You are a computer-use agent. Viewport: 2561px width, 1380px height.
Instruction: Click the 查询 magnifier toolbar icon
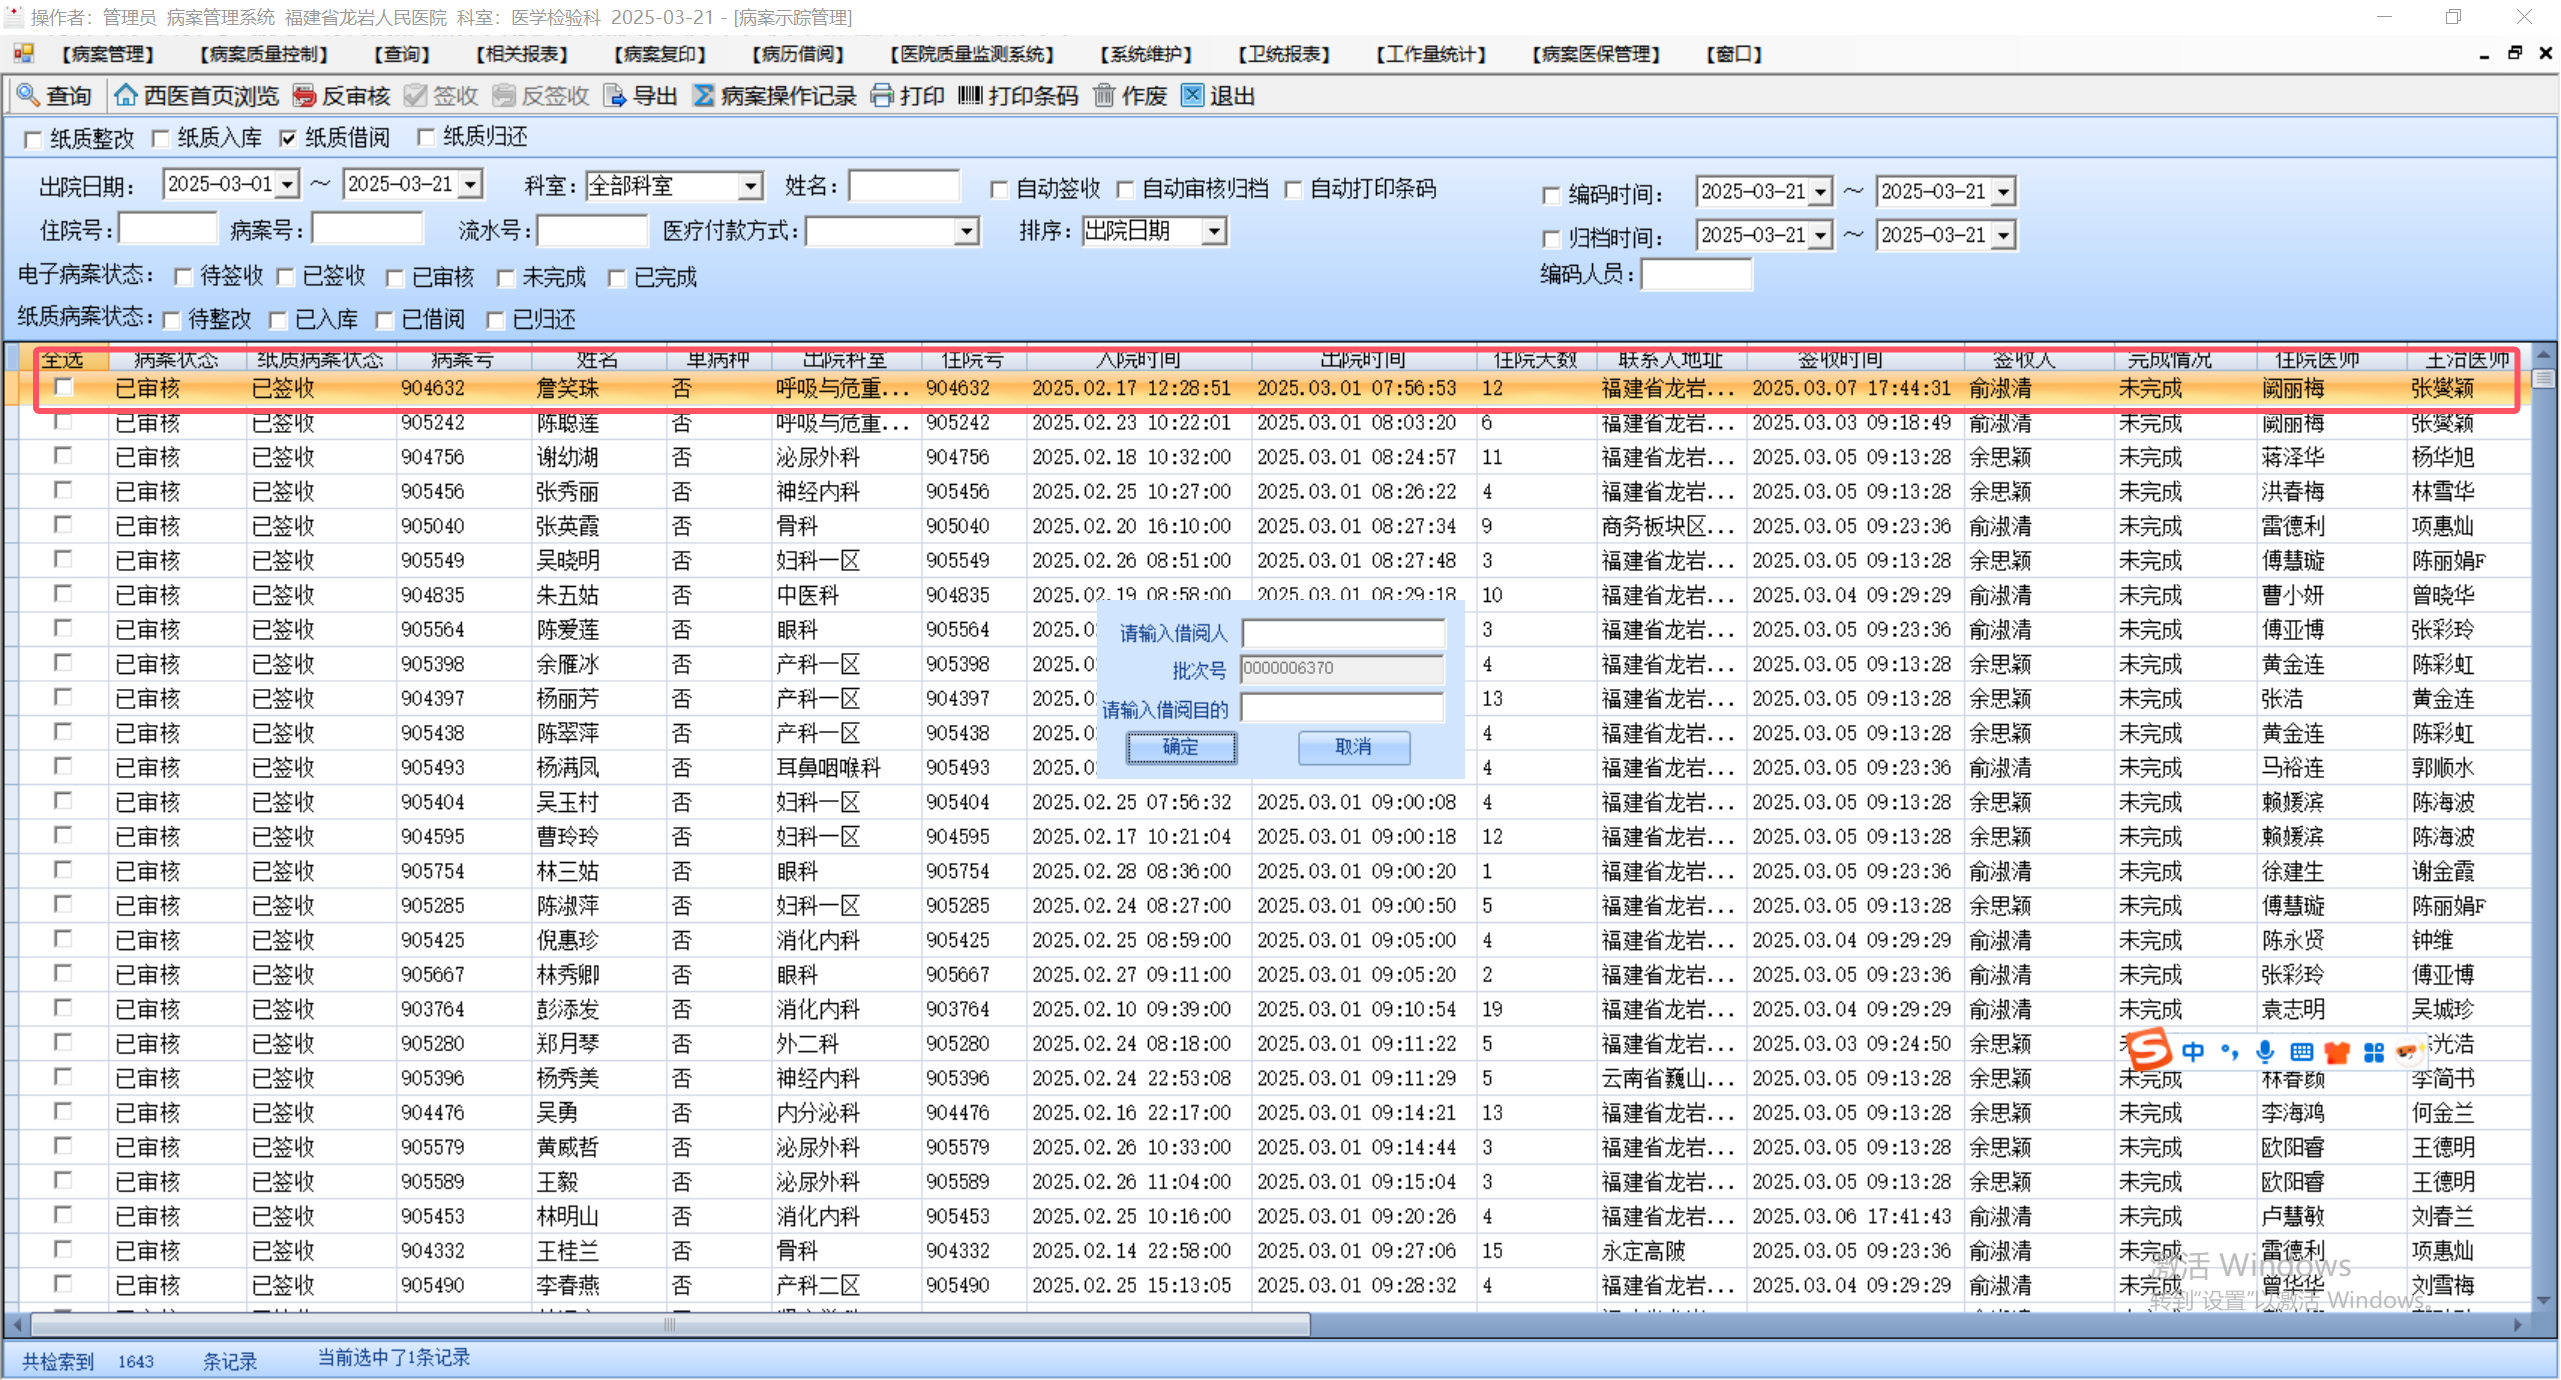coord(28,96)
